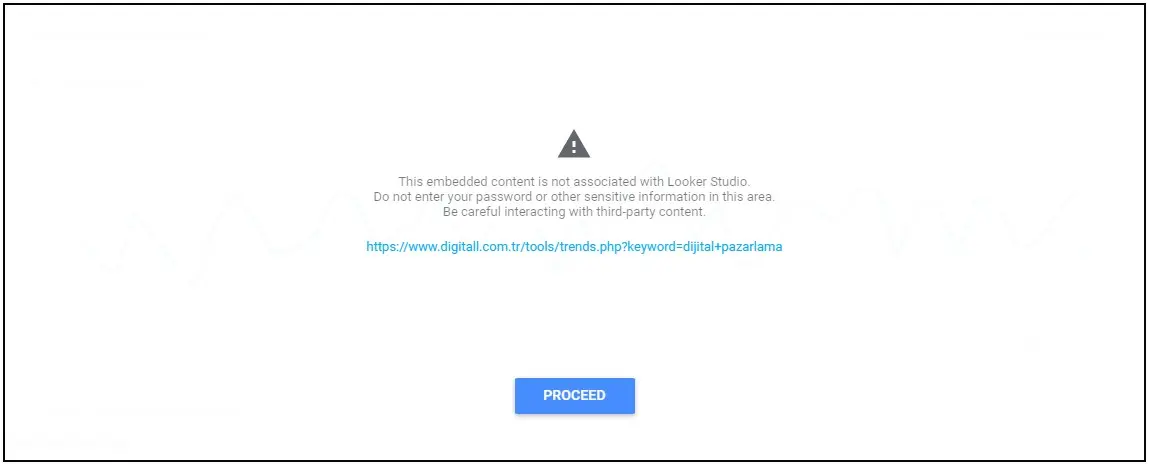Click the gray warning triangle icon
Screen dimensions: 1149x465
click(x=574, y=144)
